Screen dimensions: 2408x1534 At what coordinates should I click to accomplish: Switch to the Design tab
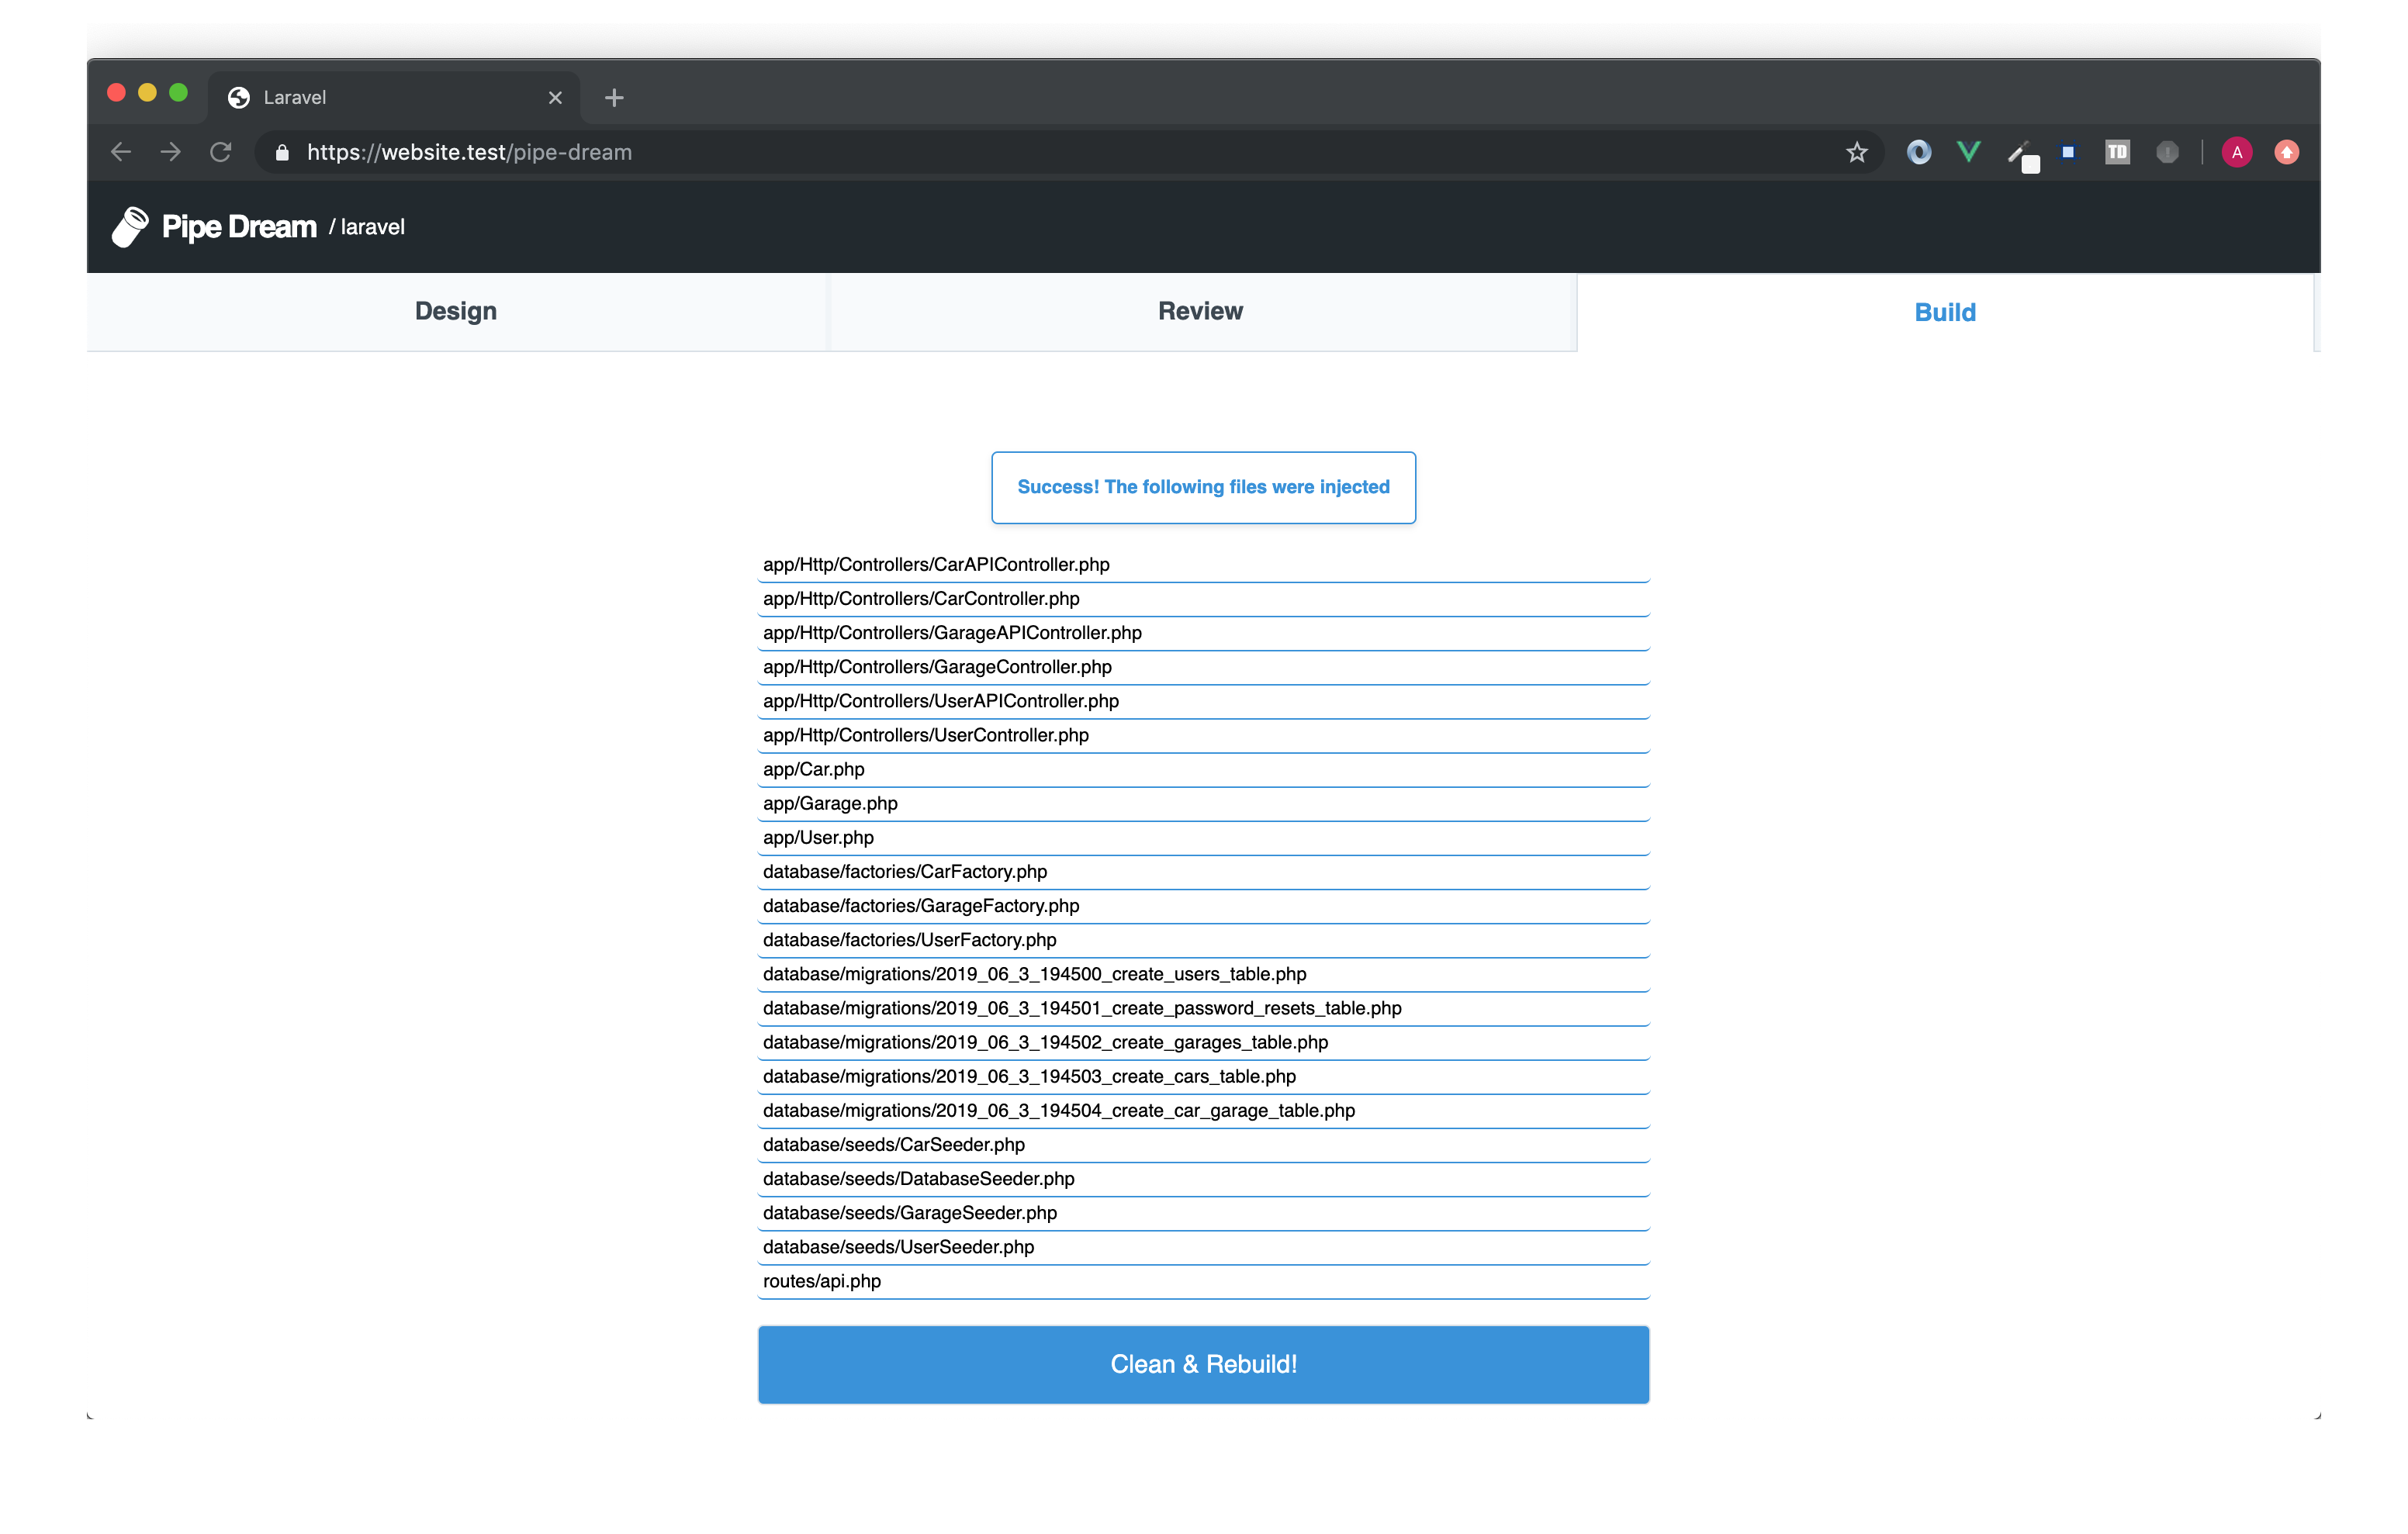[456, 311]
